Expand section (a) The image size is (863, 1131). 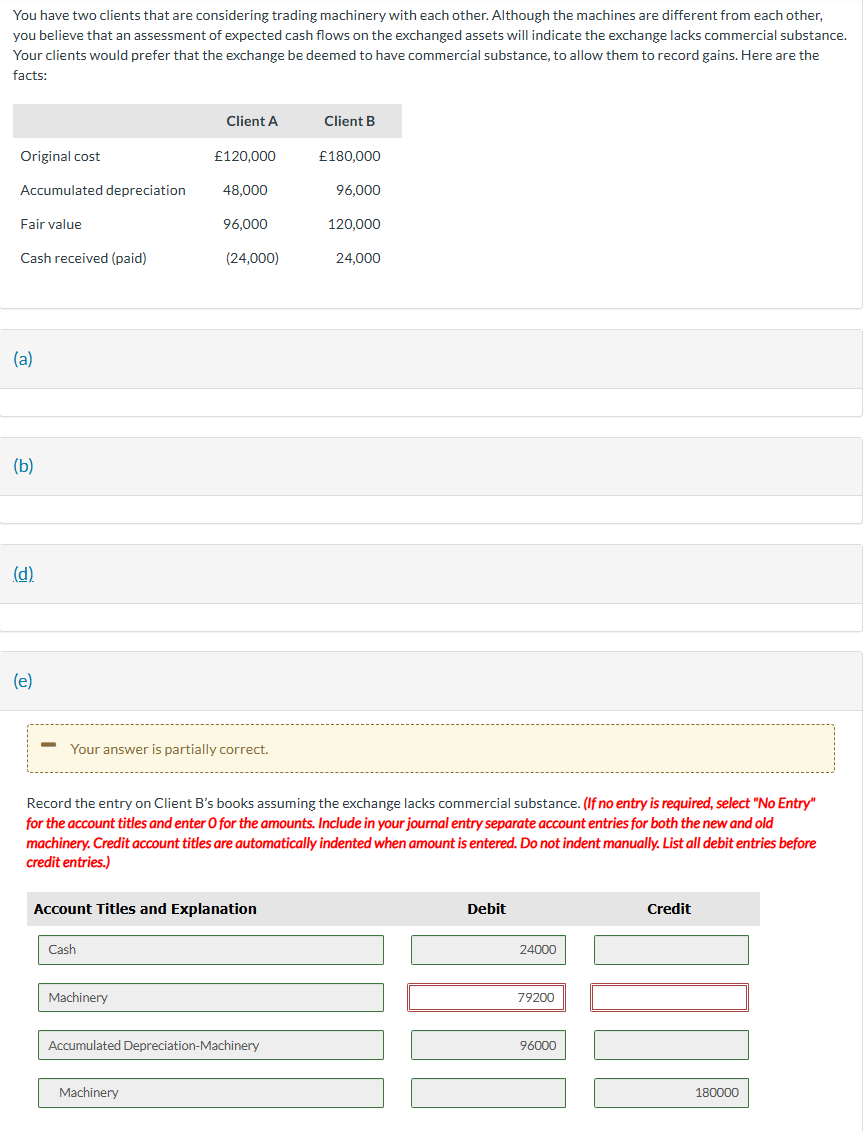click(23, 358)
